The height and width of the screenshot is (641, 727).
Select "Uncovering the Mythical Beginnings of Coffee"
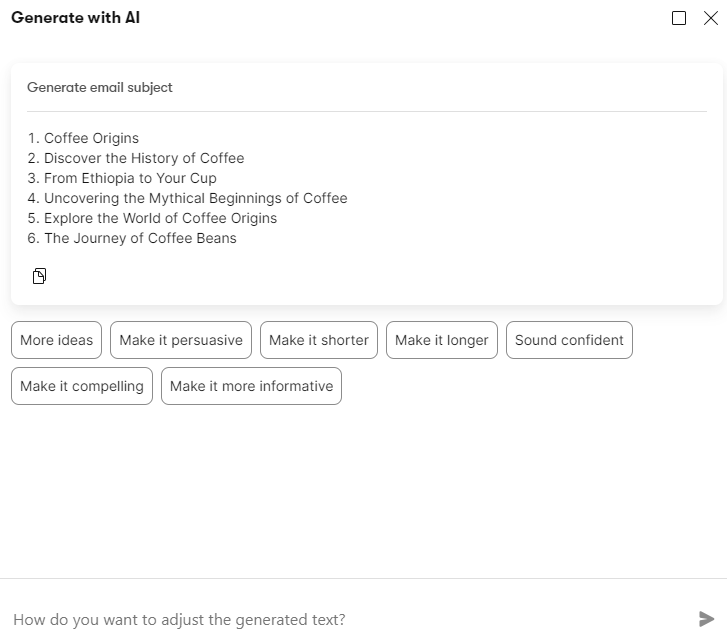(x=187, y=198)
